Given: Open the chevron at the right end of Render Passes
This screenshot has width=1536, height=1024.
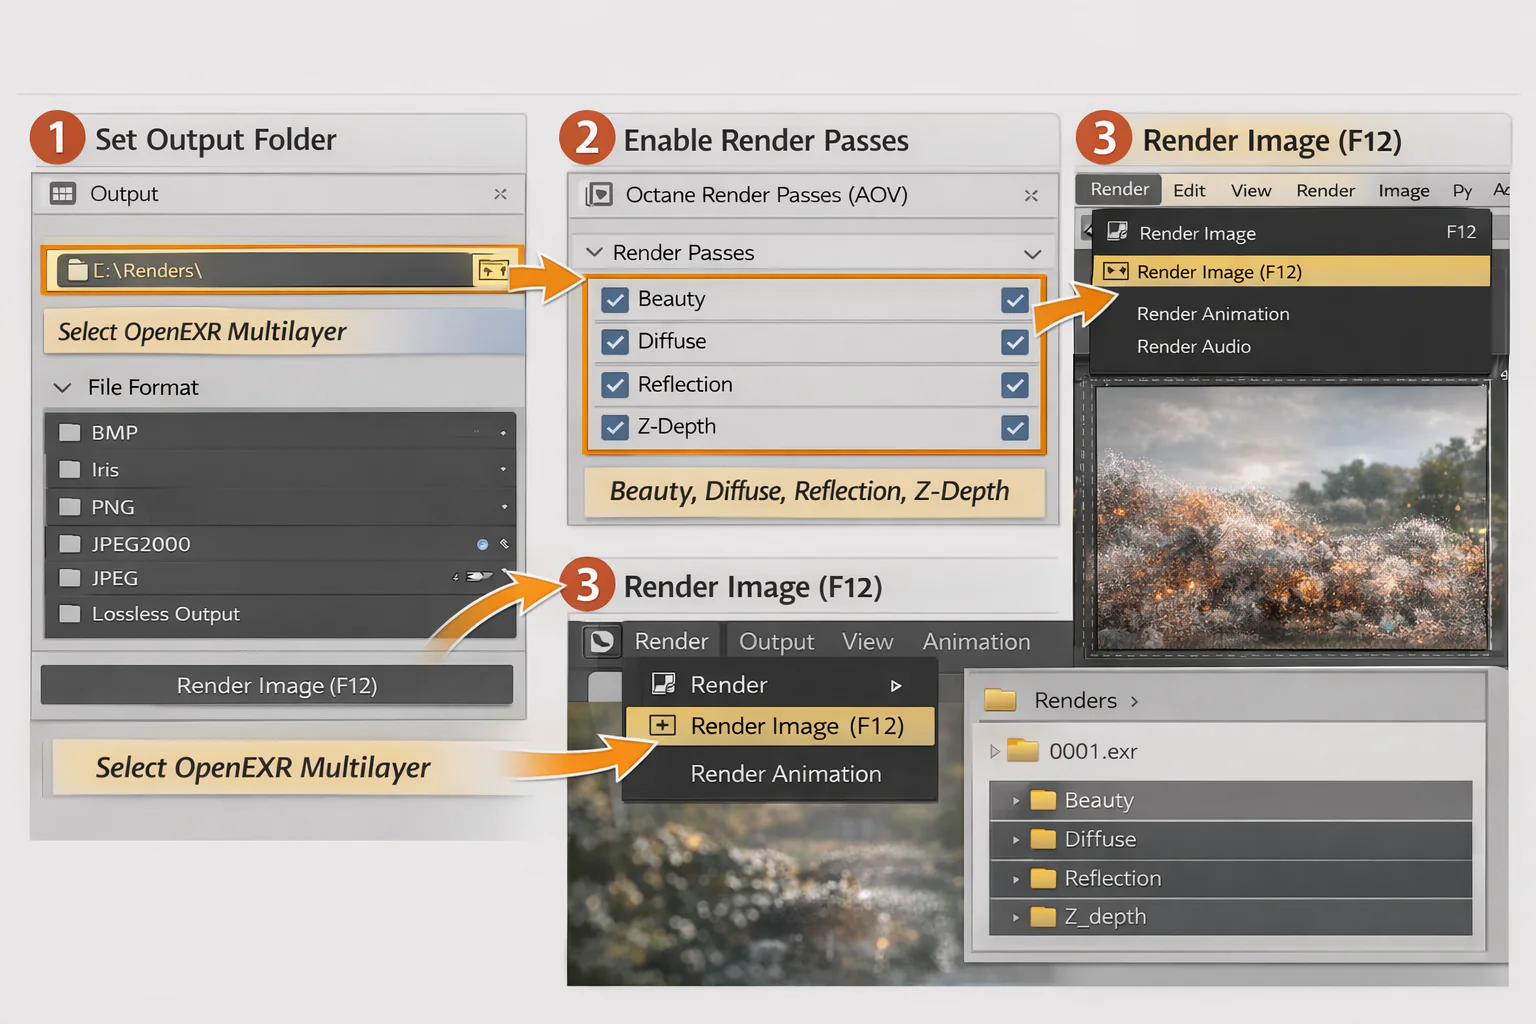Looking at the screenshot, I should pos(1033,254).
